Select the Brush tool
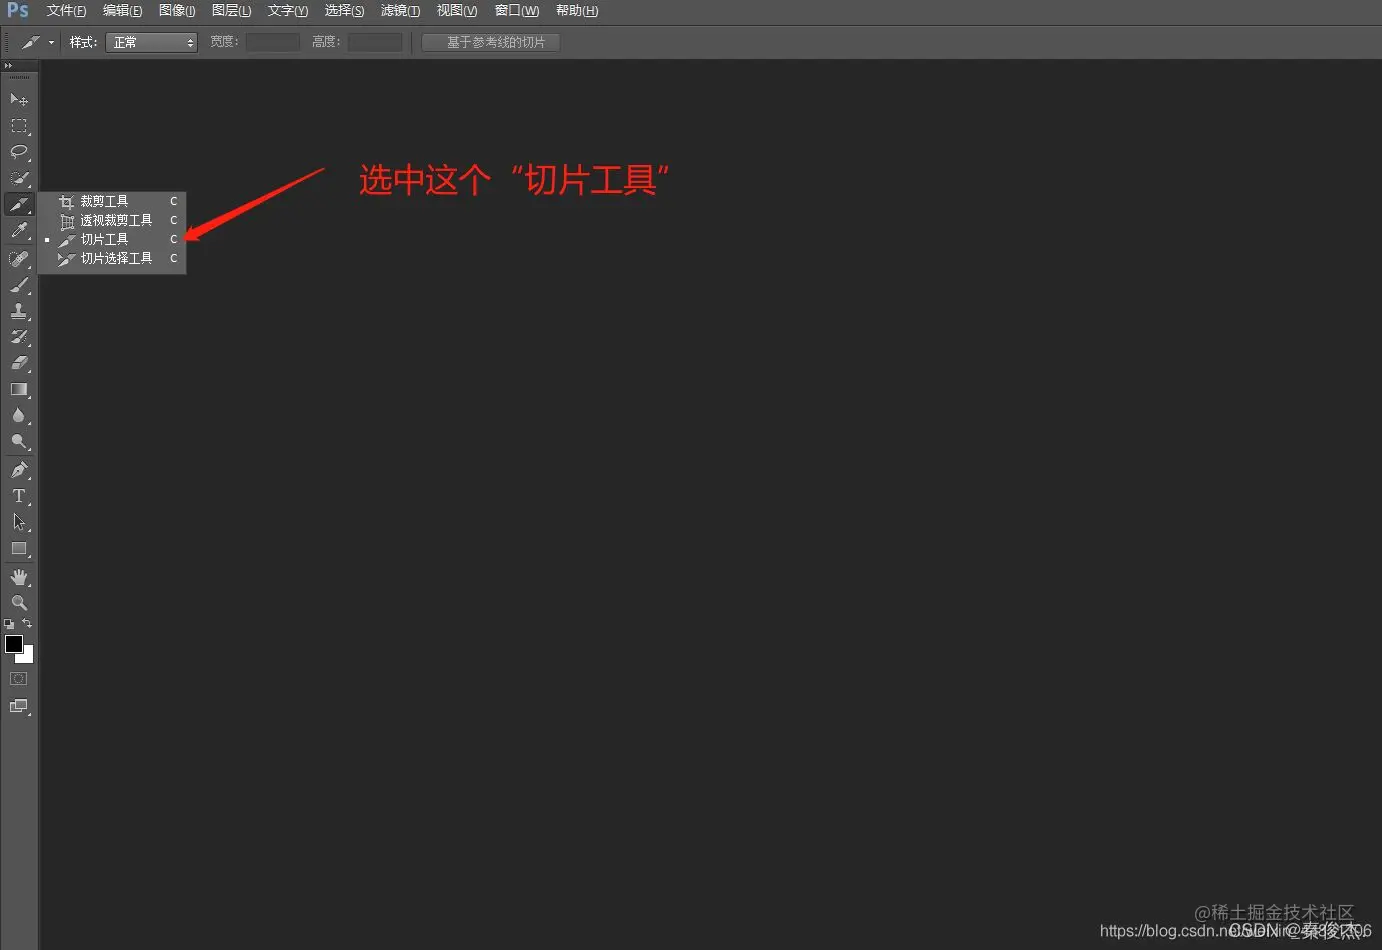This screenshot has width=1382, height=950. pos(19,285)
